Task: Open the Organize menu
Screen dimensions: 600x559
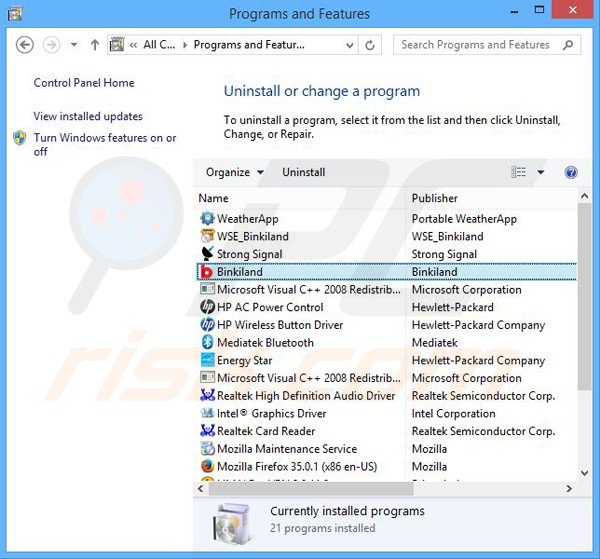Action: (x=235, y=172)
